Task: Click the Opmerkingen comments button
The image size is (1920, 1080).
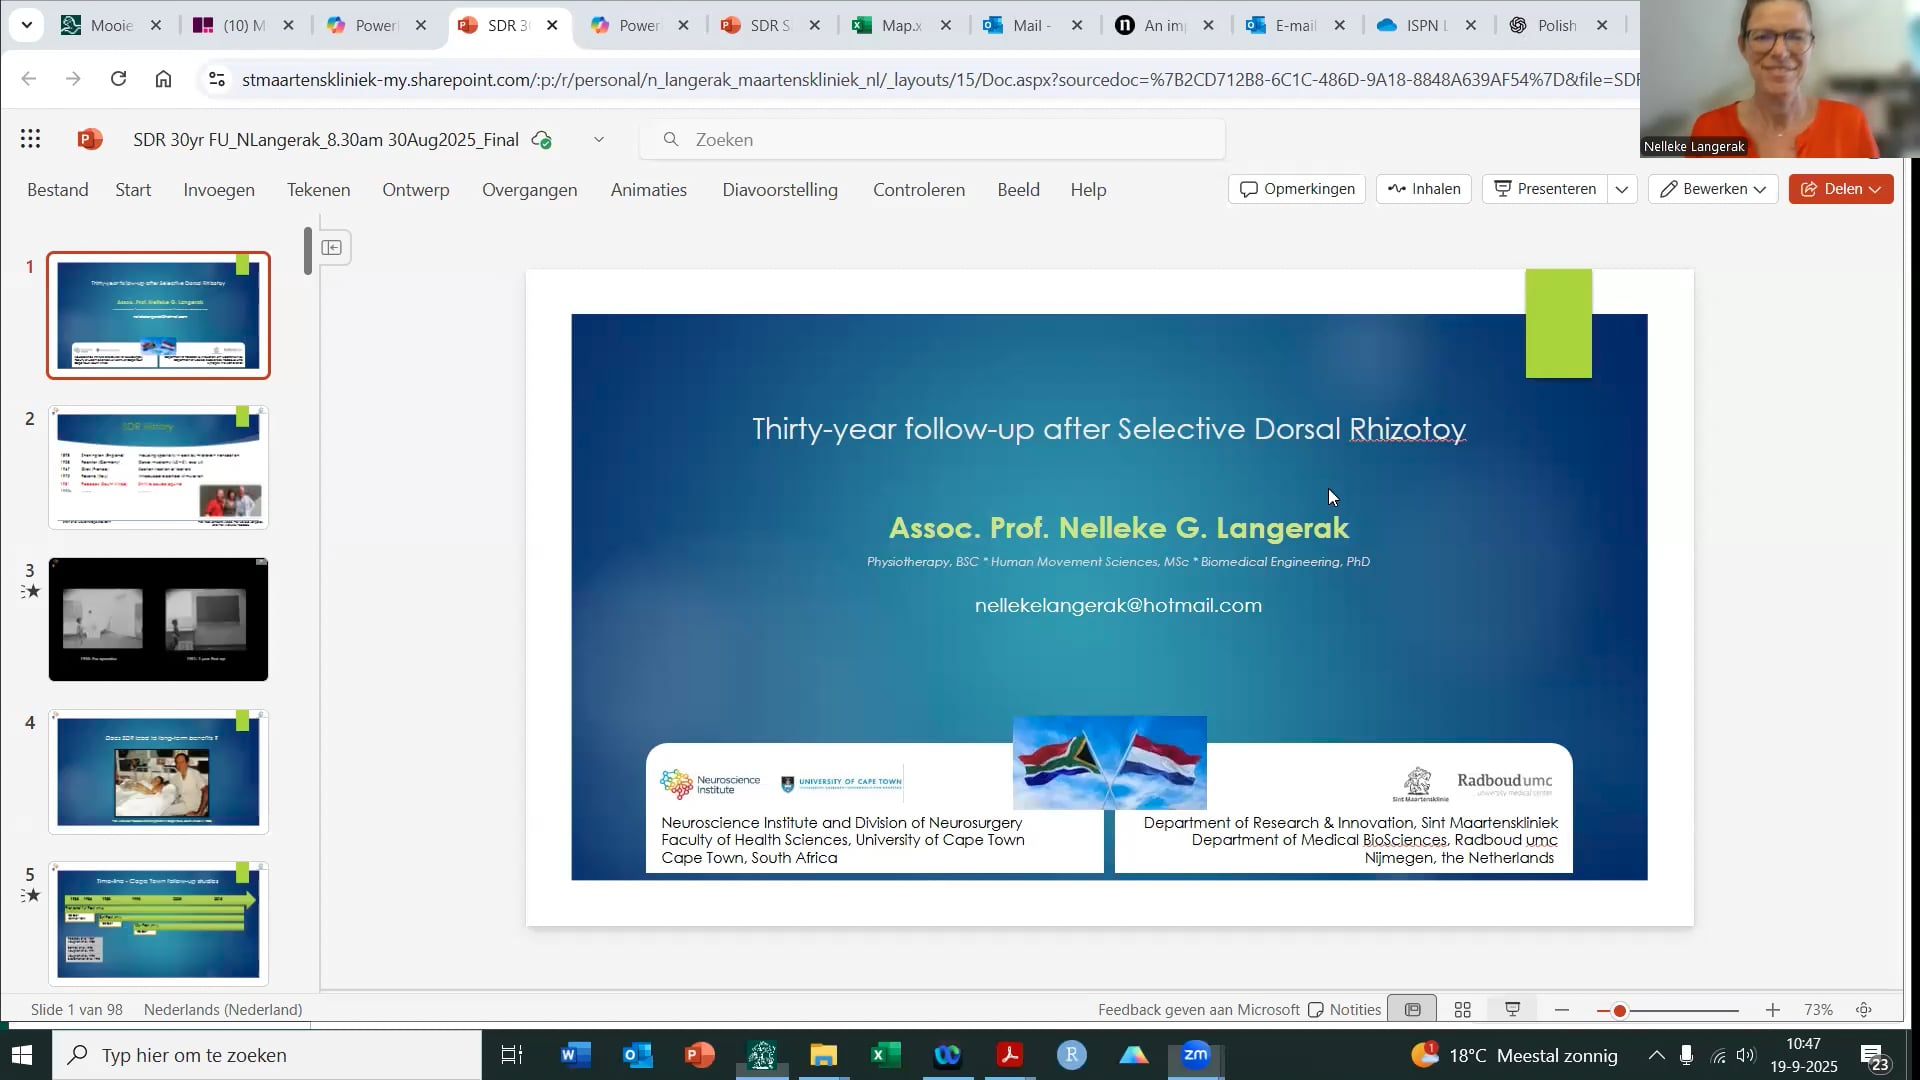Action: click(1297, 189)
